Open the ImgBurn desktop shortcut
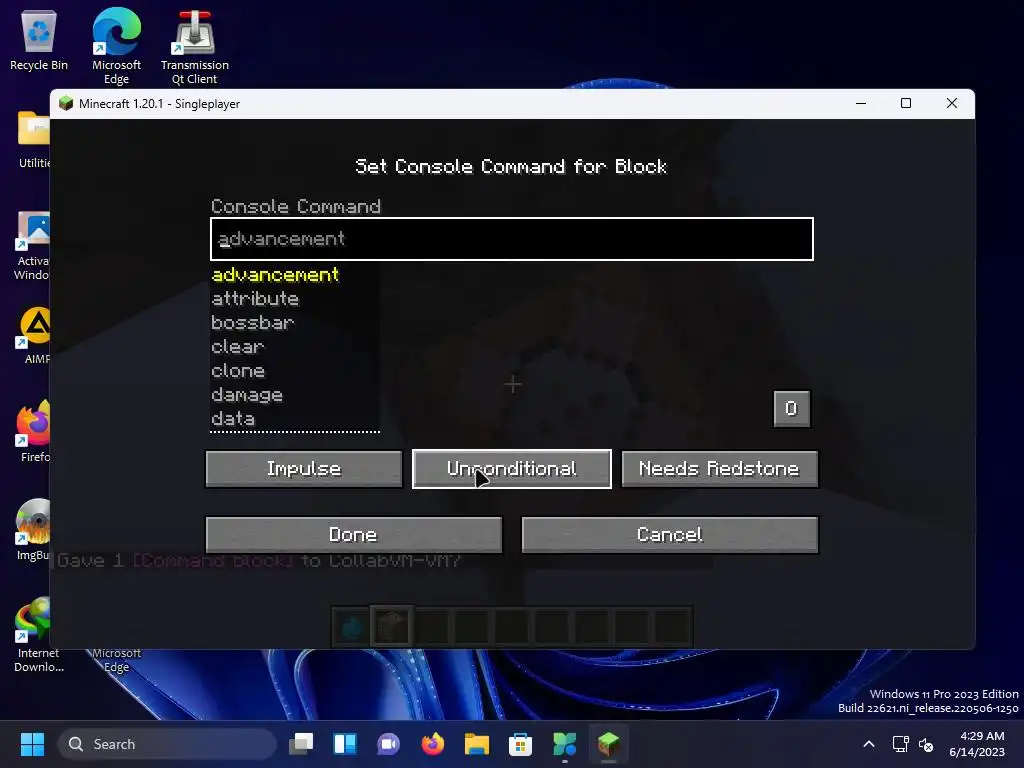 (x=33, y=530)
